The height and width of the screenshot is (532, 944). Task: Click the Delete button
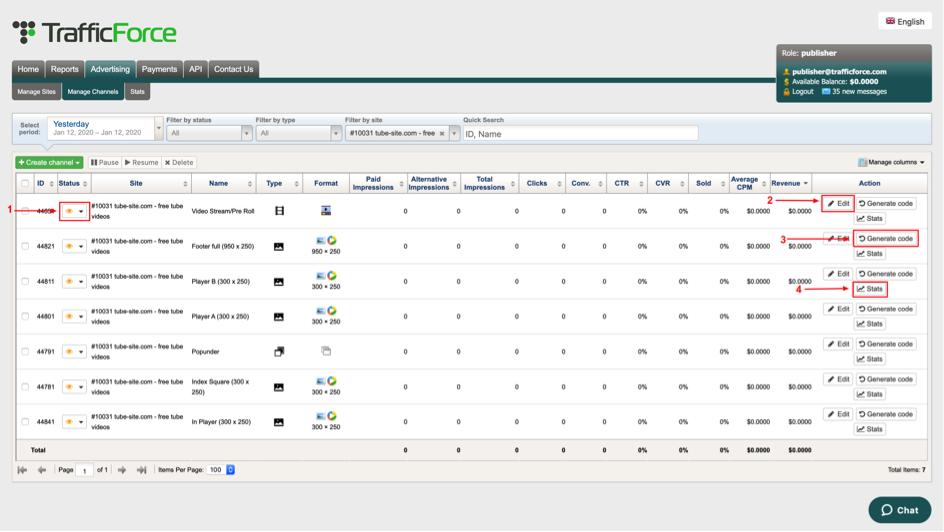tap(179, 162)
